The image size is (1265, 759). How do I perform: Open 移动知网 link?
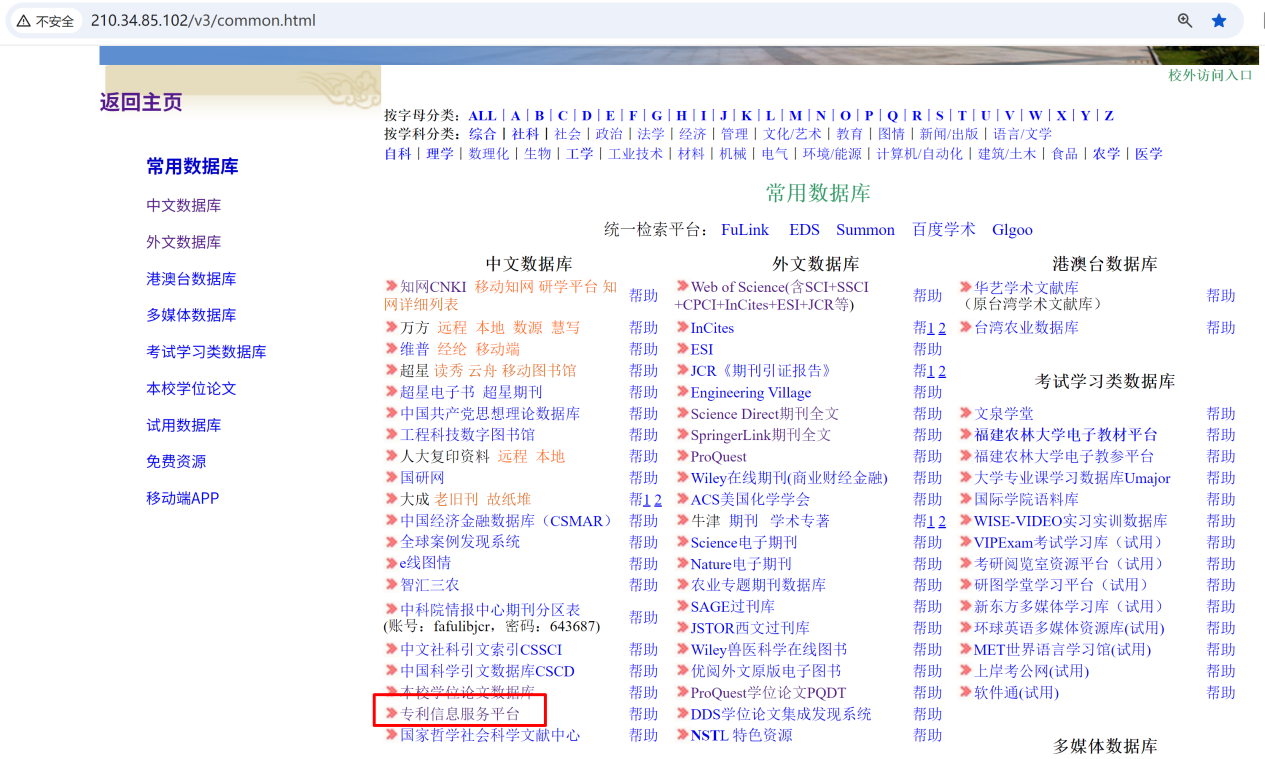click(505, 287)
